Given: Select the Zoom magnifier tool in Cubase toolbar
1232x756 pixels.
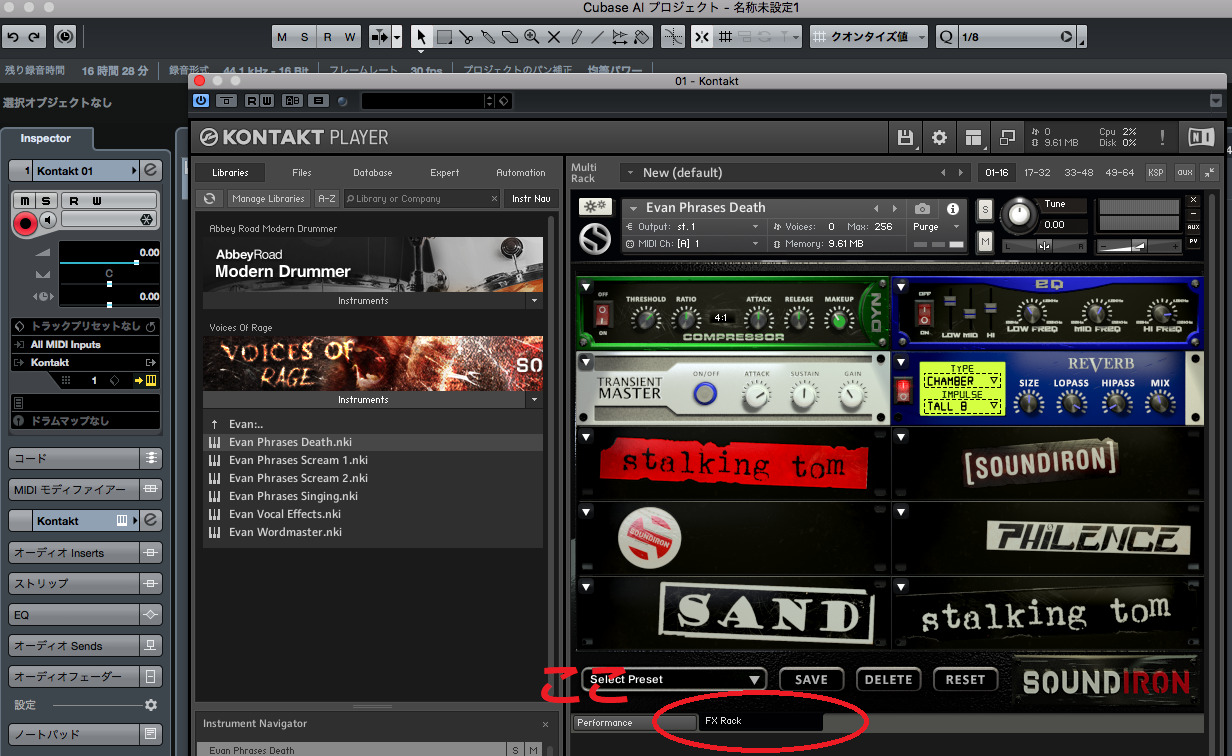Looking at the screenshot, I should click(532, 37).
